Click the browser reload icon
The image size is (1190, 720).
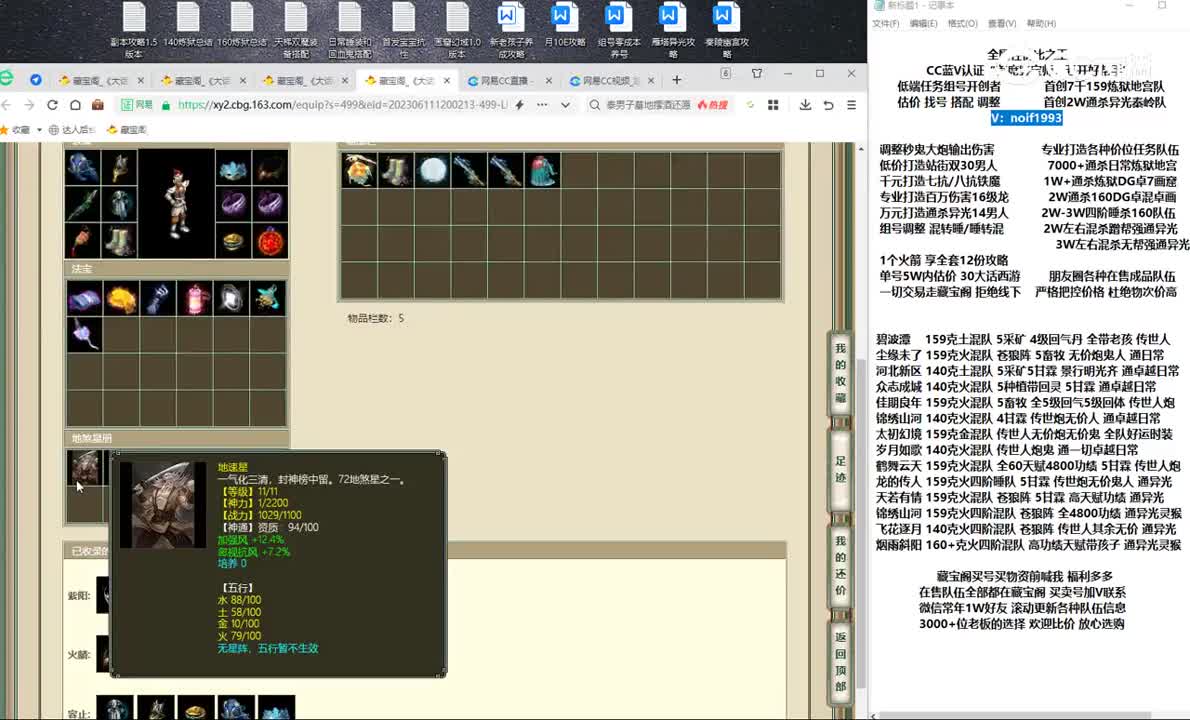(x=51, y=105)
